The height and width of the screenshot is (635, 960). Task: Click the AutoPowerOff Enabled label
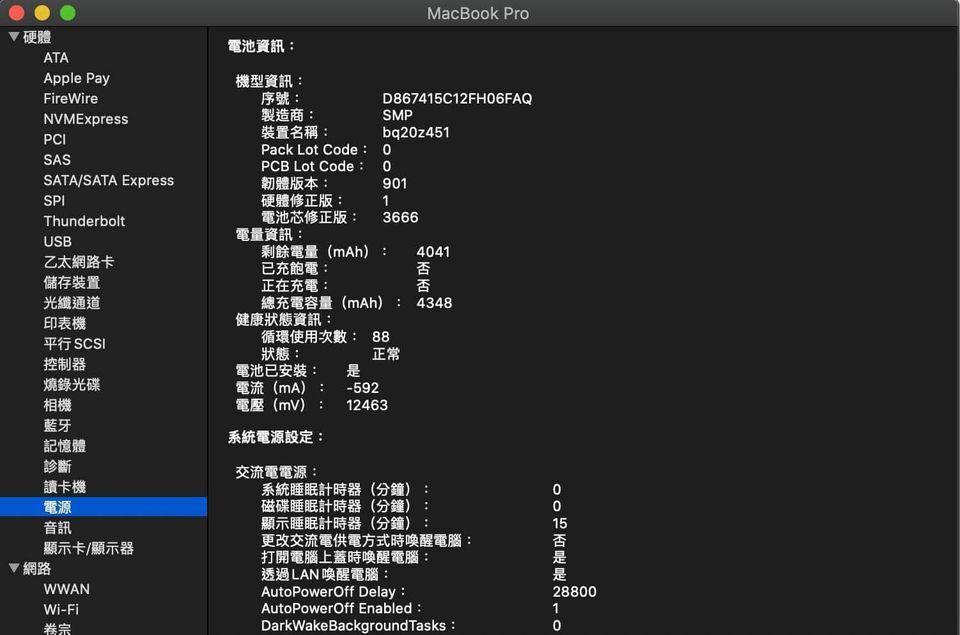341,609
